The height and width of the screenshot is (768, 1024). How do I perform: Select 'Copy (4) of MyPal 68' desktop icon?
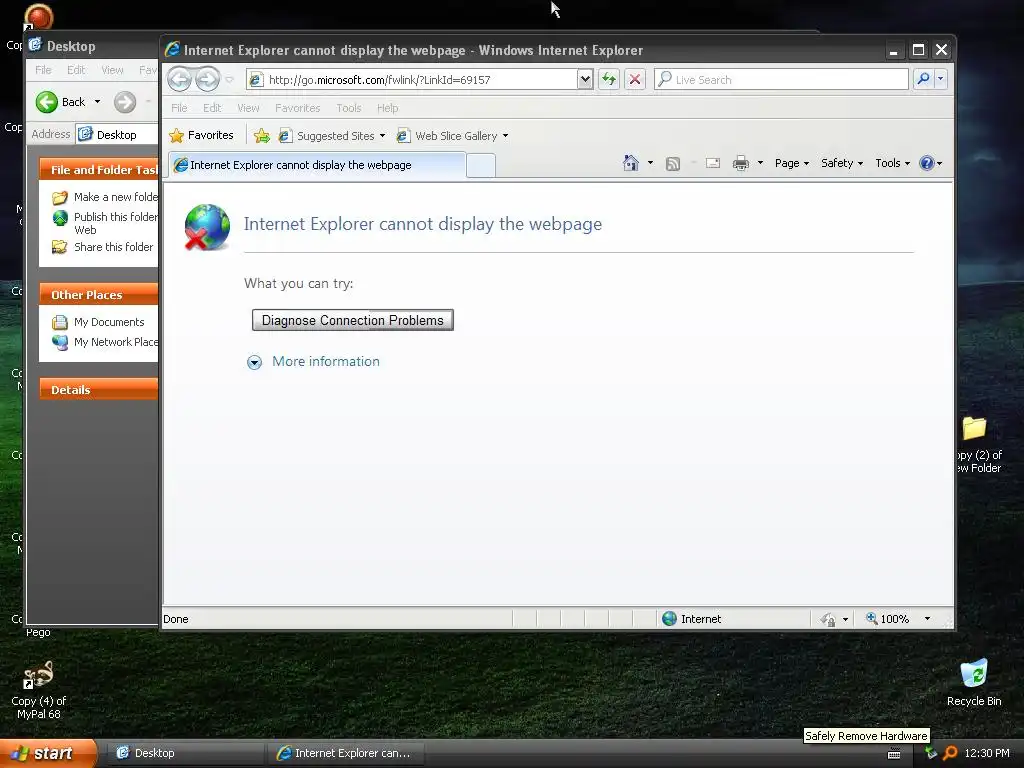(39, 690)
